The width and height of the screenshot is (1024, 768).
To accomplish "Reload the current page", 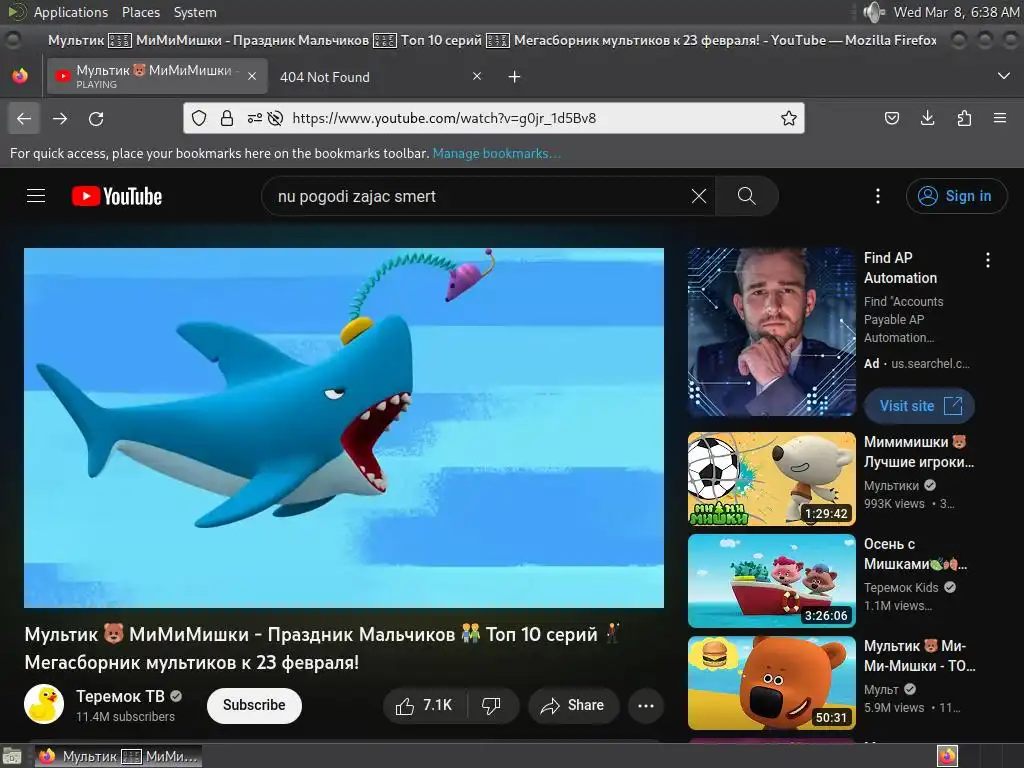I will tap(96, 118).
